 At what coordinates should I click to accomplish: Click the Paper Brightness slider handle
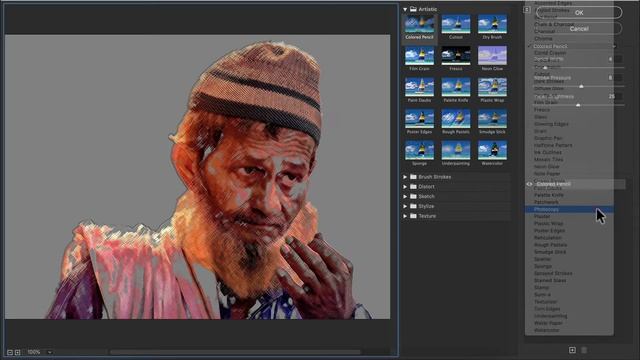click(x=578, y=105)
